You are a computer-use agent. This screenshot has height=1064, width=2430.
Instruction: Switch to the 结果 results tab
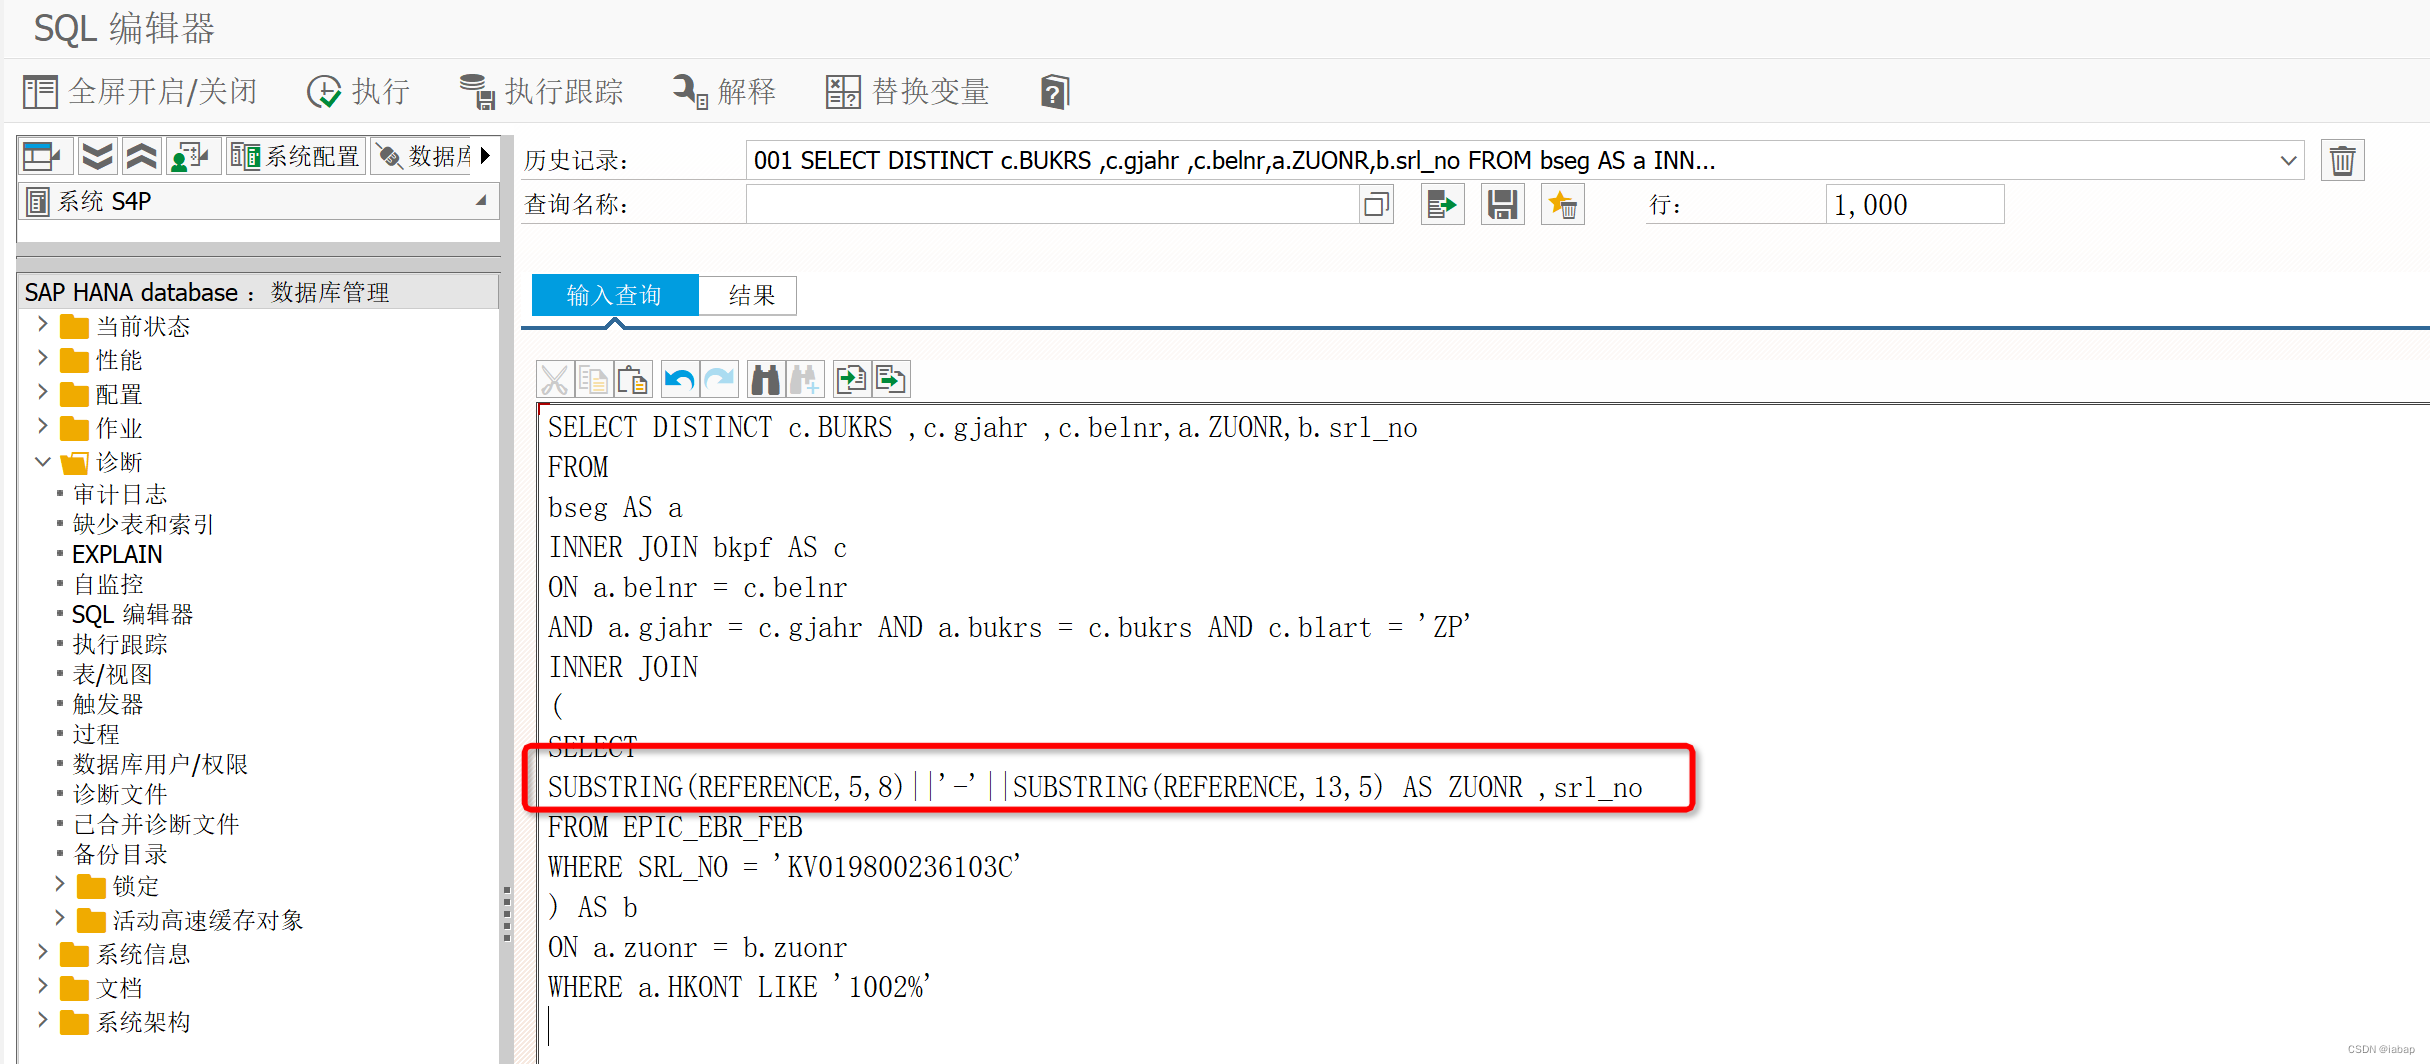click(x=749, y=295)
